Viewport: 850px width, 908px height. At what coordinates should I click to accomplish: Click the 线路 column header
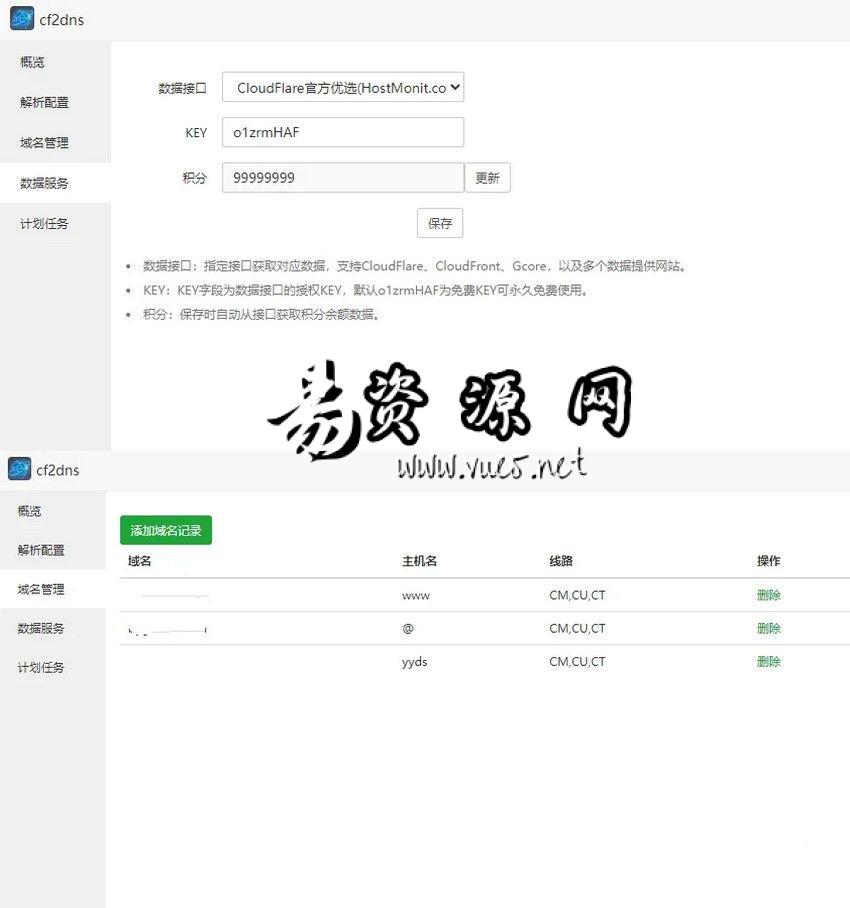[560, 561]
